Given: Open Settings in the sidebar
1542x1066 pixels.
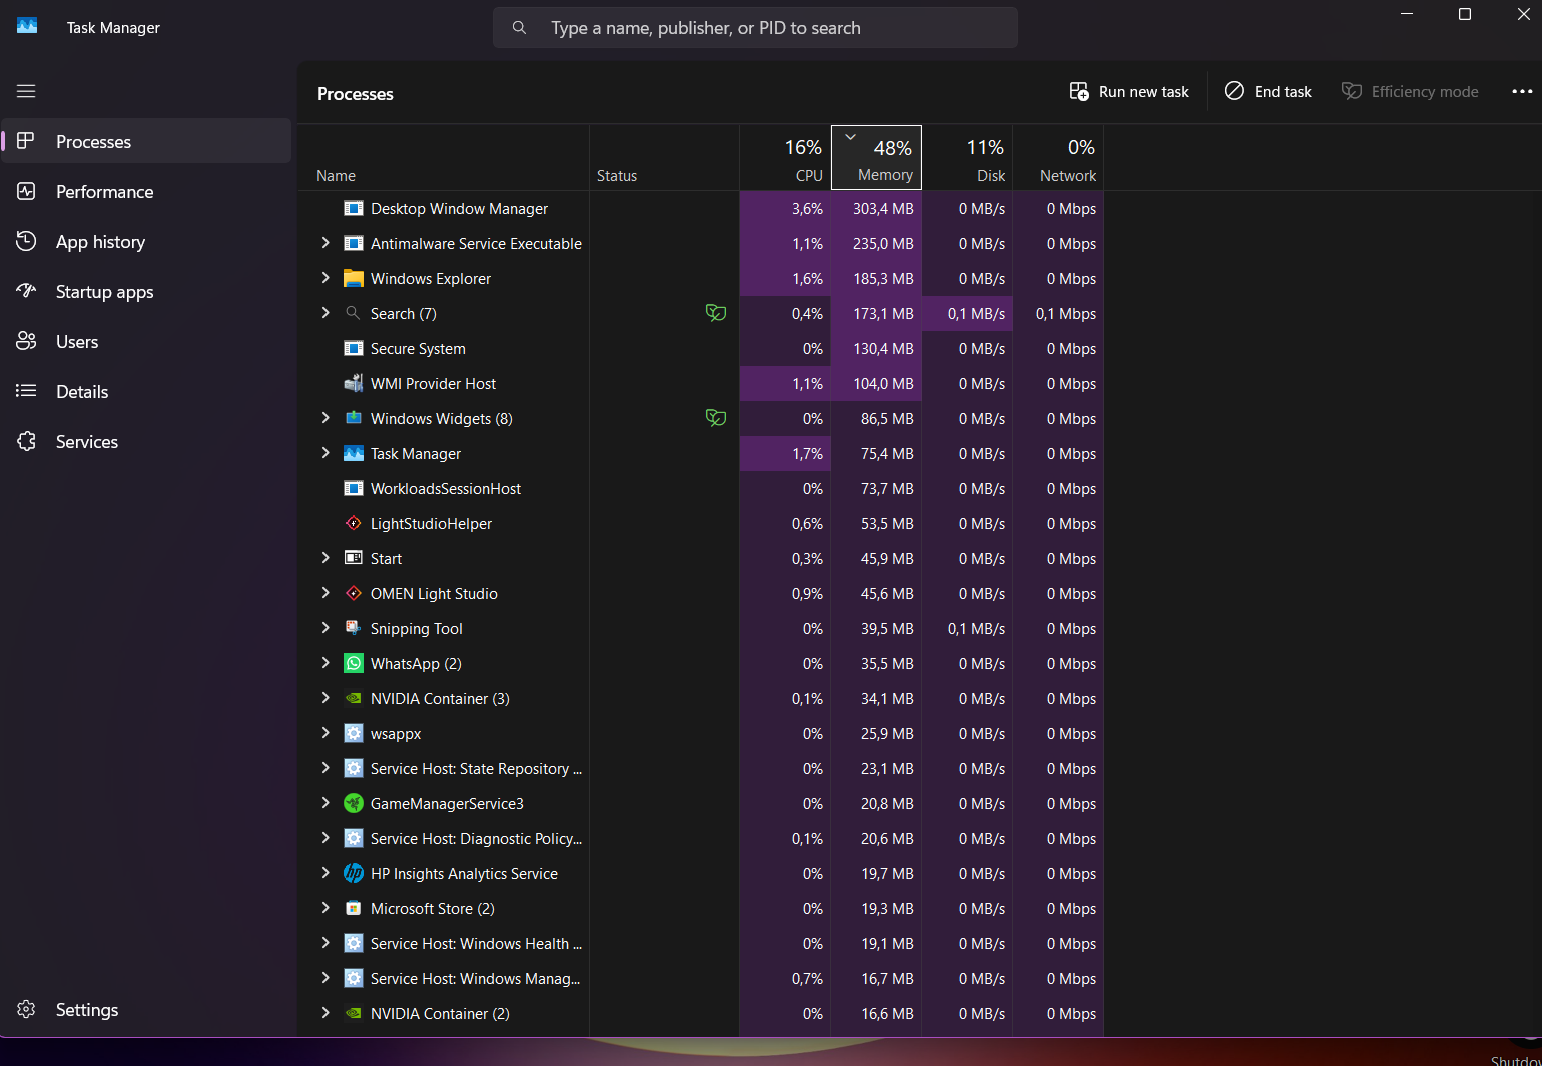Looking at the screenshot, I should tap(147, 1009).
